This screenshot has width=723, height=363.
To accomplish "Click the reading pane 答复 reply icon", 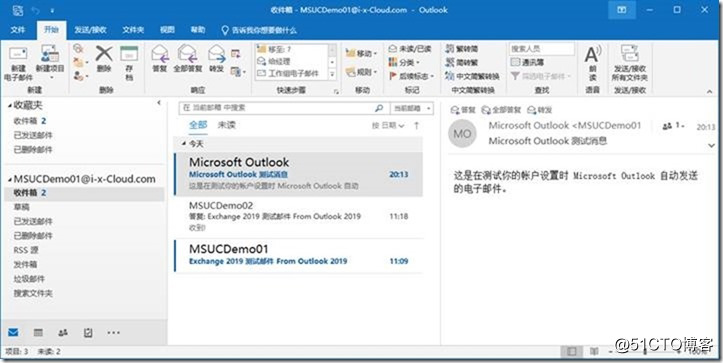I will [x=462, y=110].
